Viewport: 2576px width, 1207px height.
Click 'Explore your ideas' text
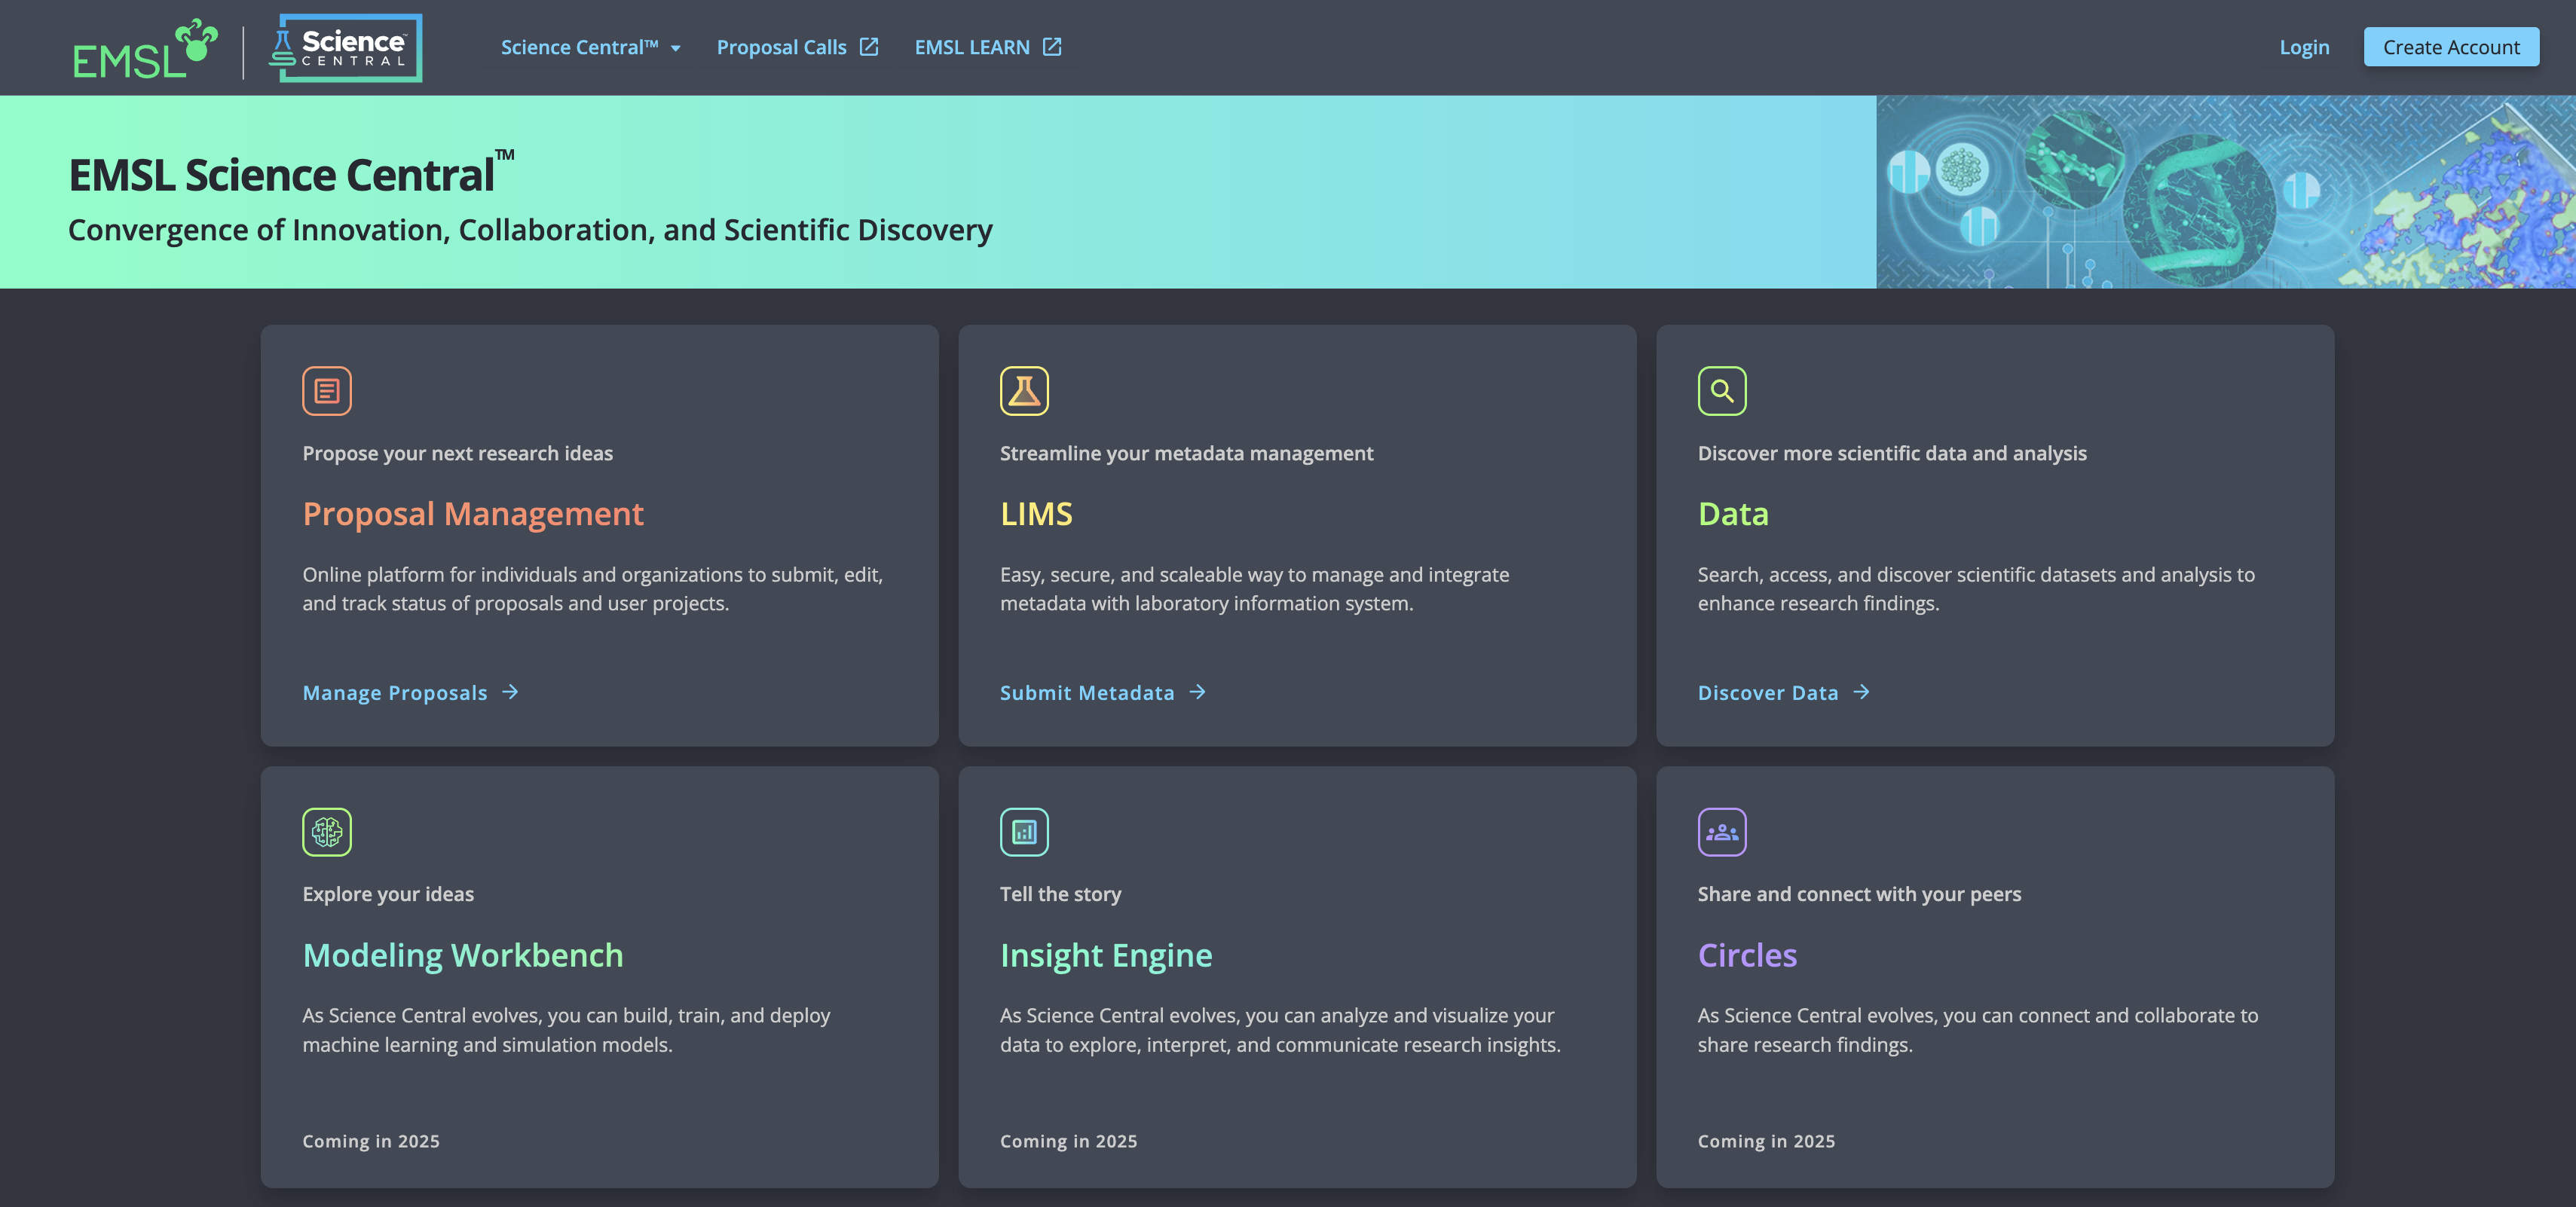[388, 894]
